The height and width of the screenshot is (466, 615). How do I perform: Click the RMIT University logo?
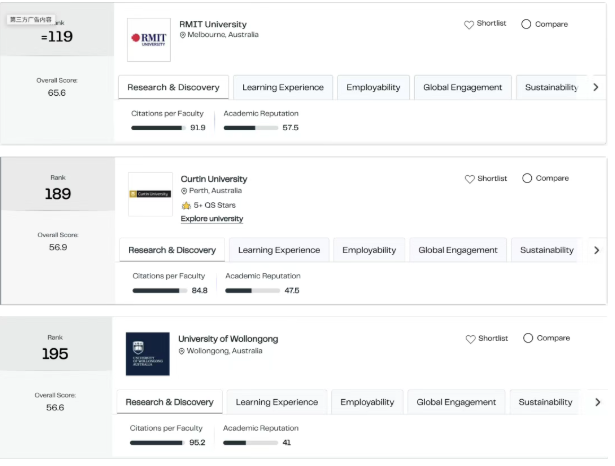coord(149,40)
